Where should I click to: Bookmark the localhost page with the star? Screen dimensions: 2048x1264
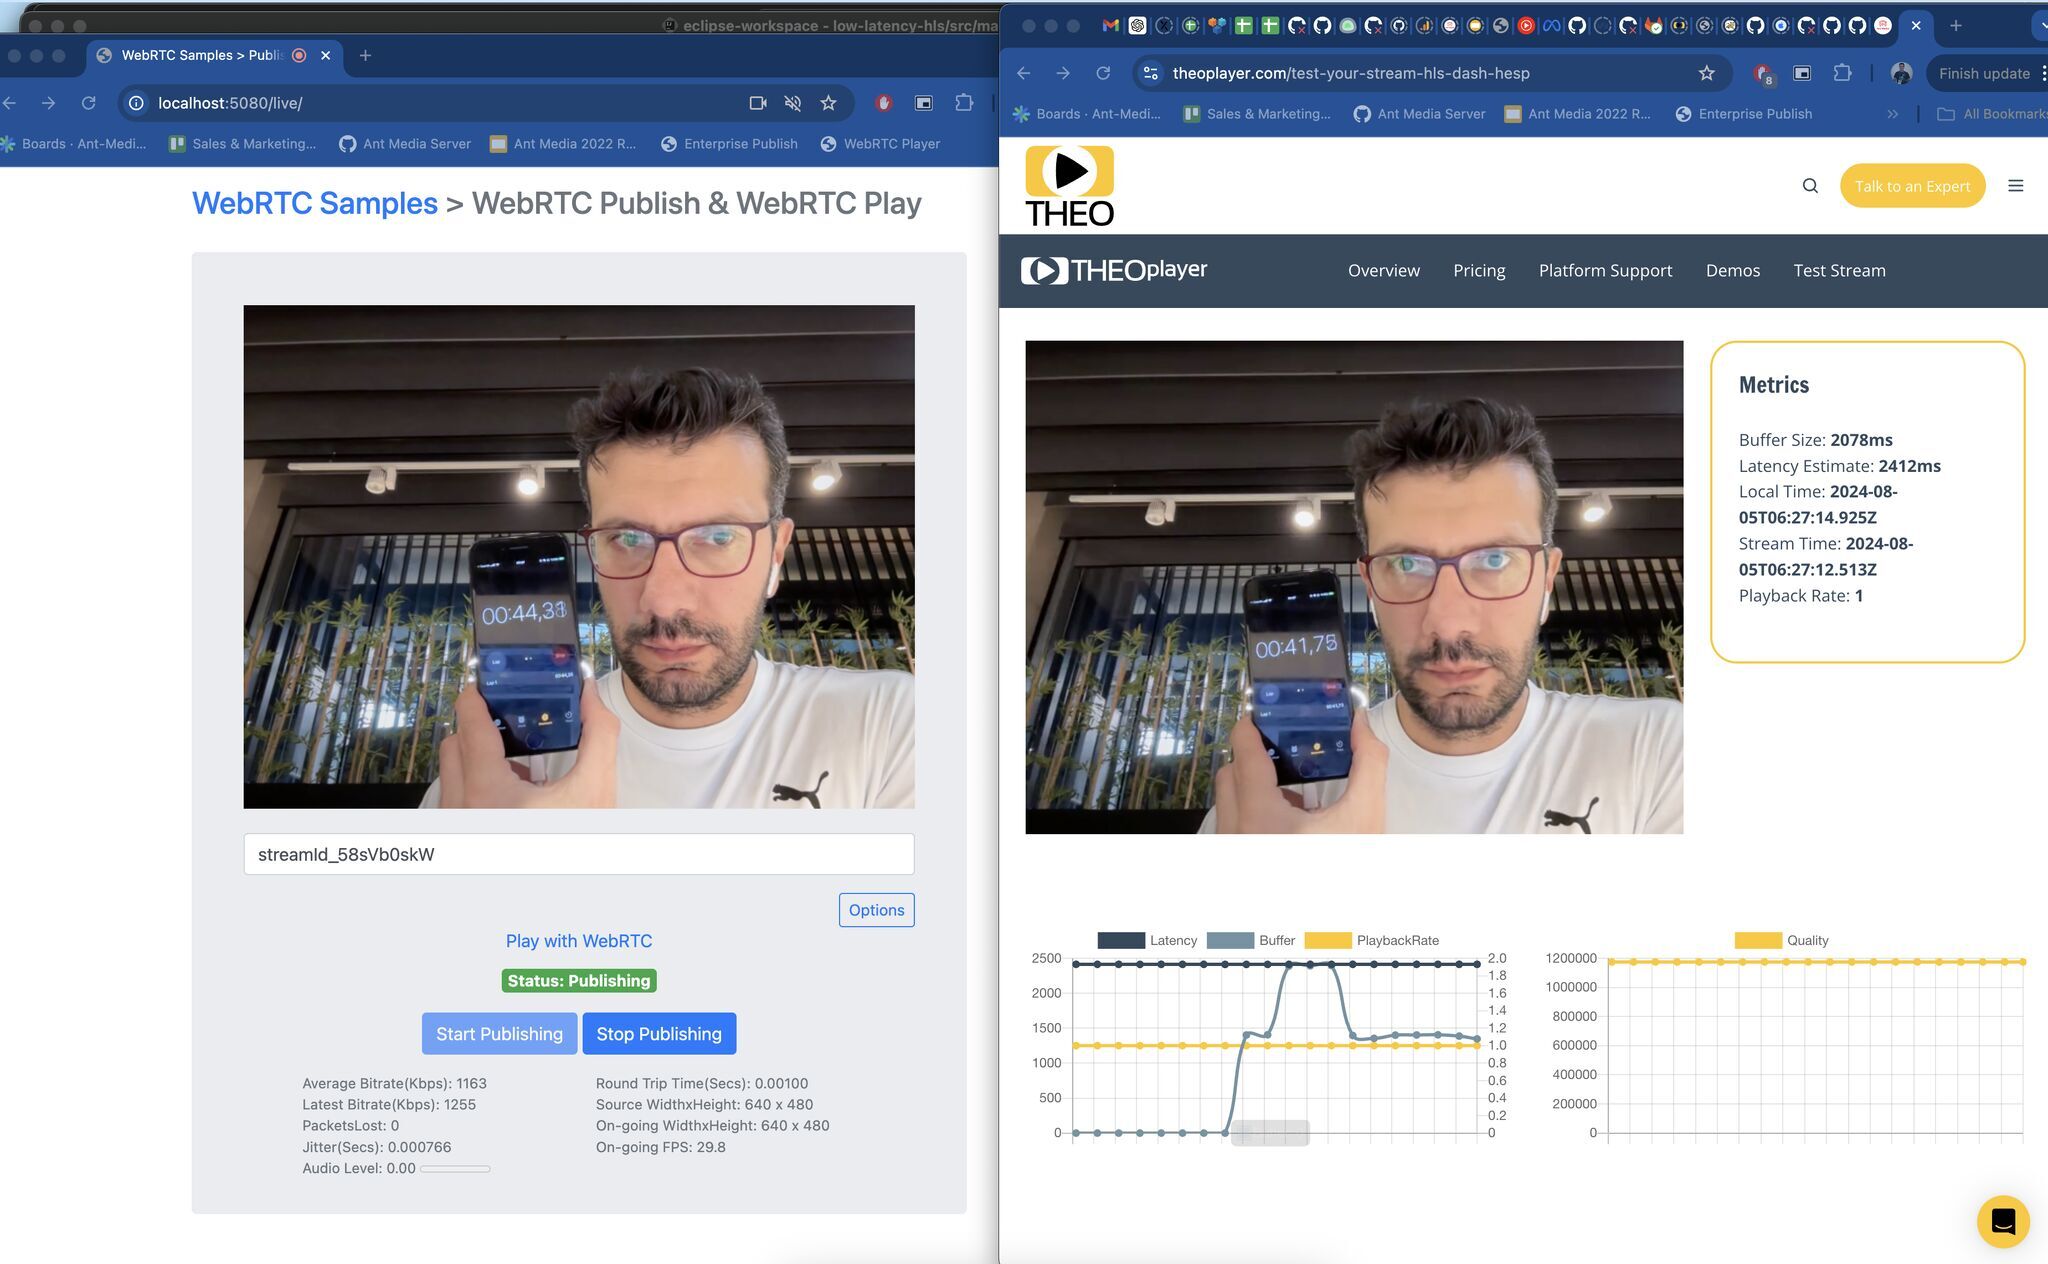click(x=828, y=103)
